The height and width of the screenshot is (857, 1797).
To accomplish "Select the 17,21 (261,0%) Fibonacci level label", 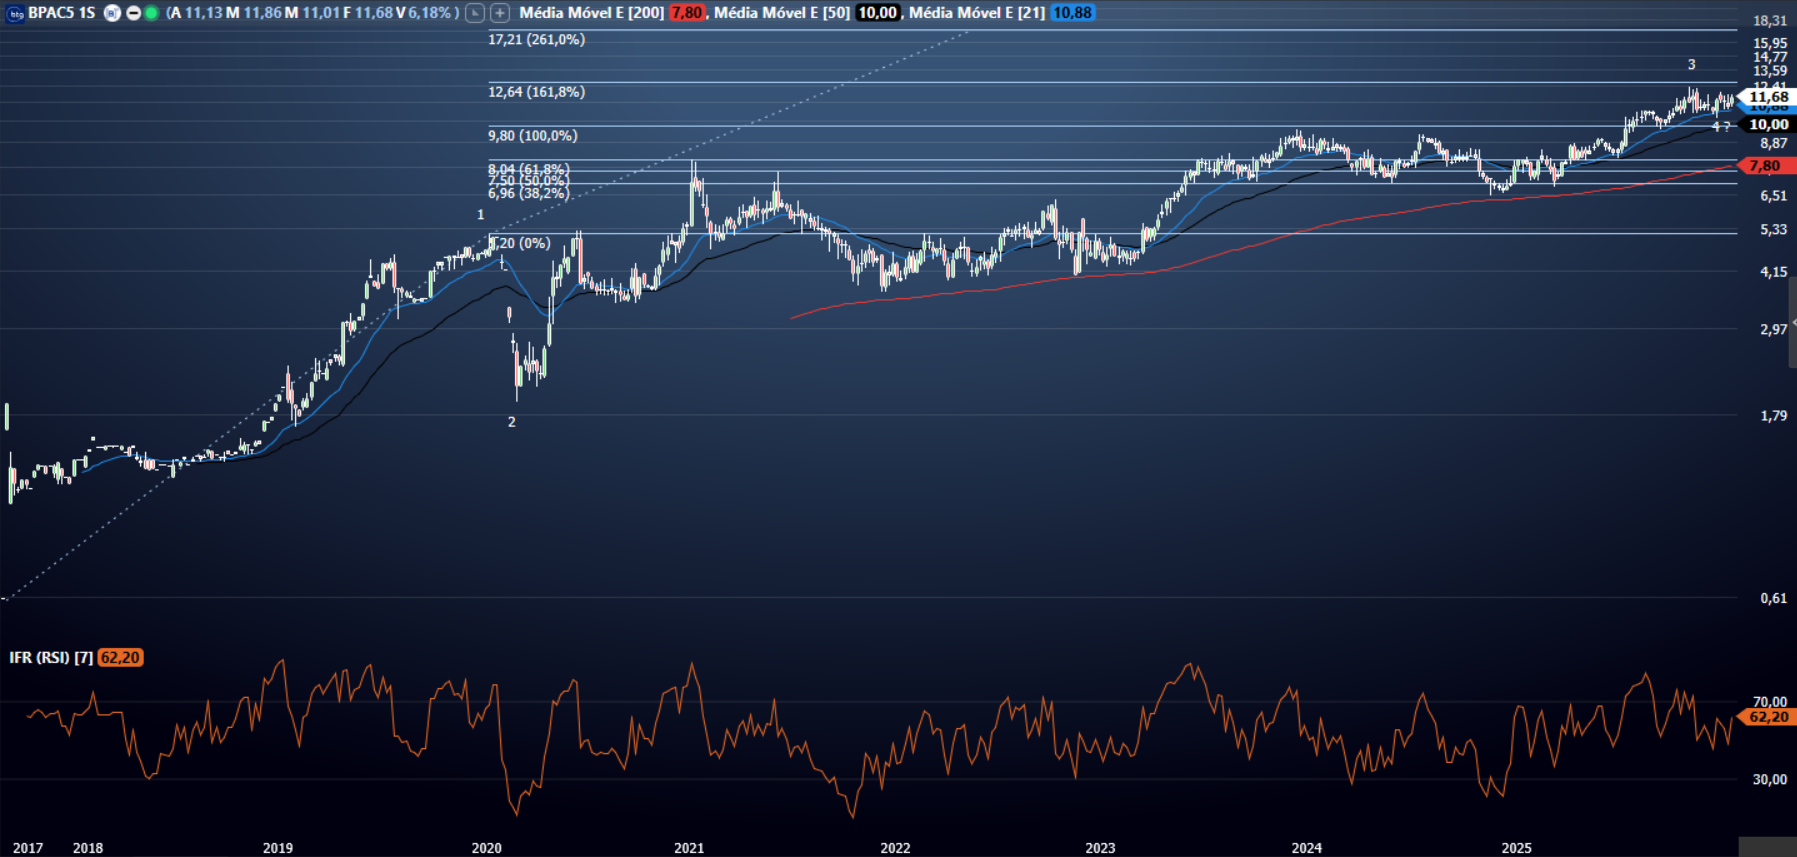I will (x=536, y=40).
